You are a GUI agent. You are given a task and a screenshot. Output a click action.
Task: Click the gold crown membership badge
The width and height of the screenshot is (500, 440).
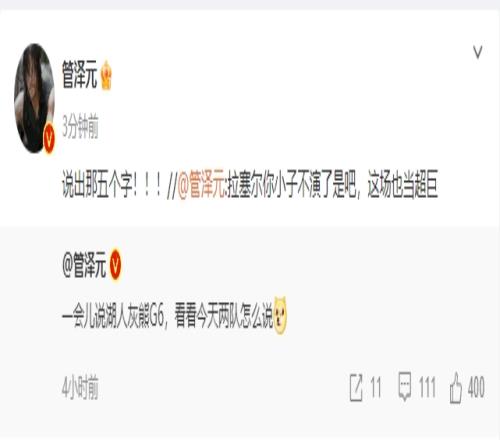pos(106,75)
